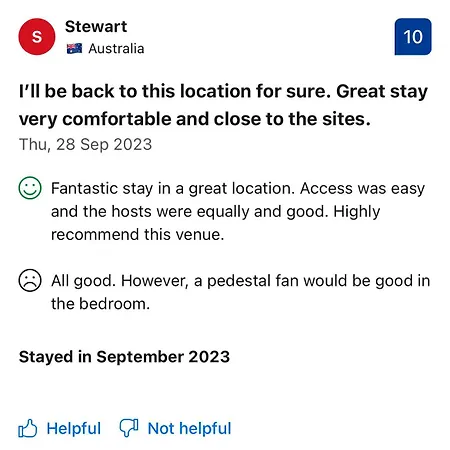Click the words 'Highly recommend this venue'
Image resolution: width=450 pixels, height=450 pixels.
(215, 223)
